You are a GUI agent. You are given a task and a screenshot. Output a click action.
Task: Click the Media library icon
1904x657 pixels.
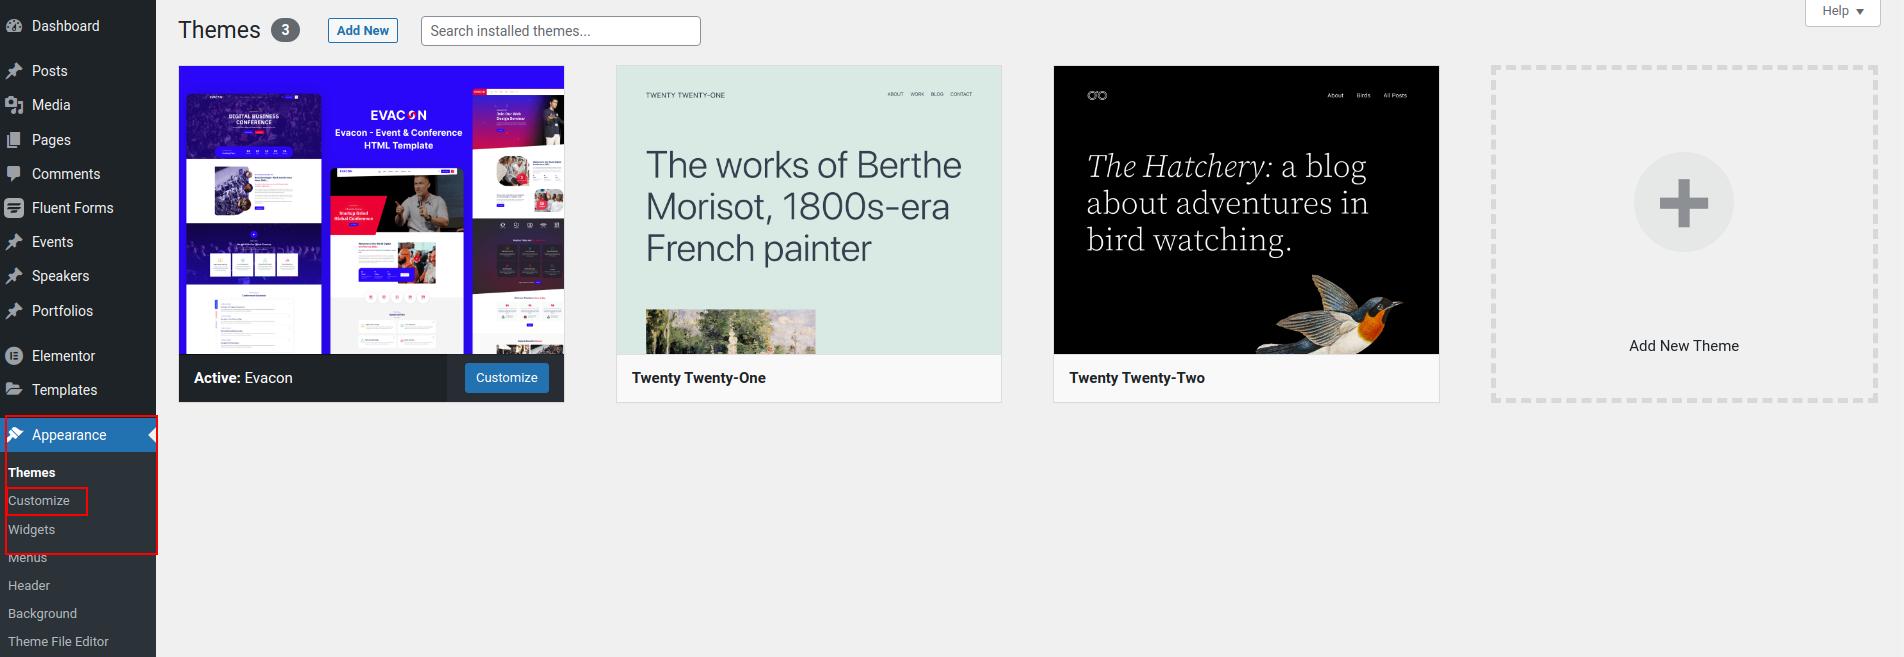pos(14,105)
